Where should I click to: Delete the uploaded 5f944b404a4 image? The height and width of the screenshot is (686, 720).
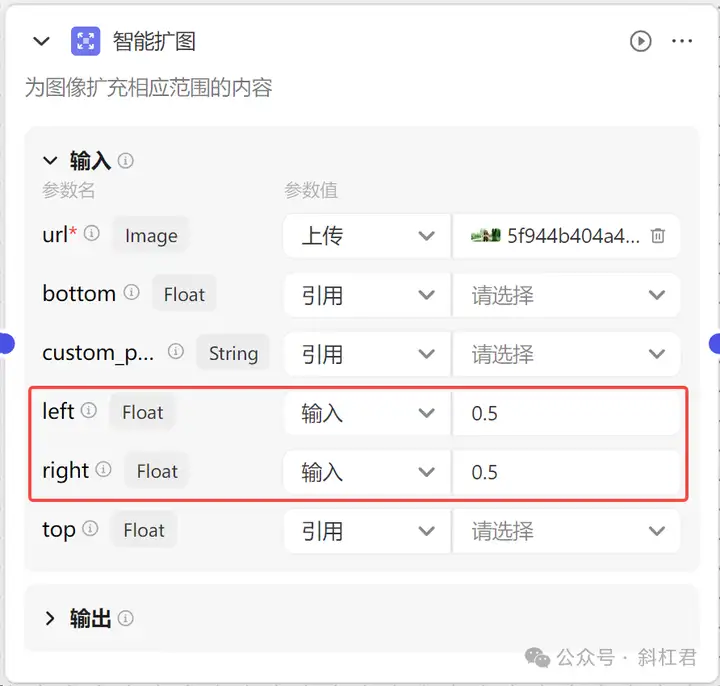[x=658, y=236]
